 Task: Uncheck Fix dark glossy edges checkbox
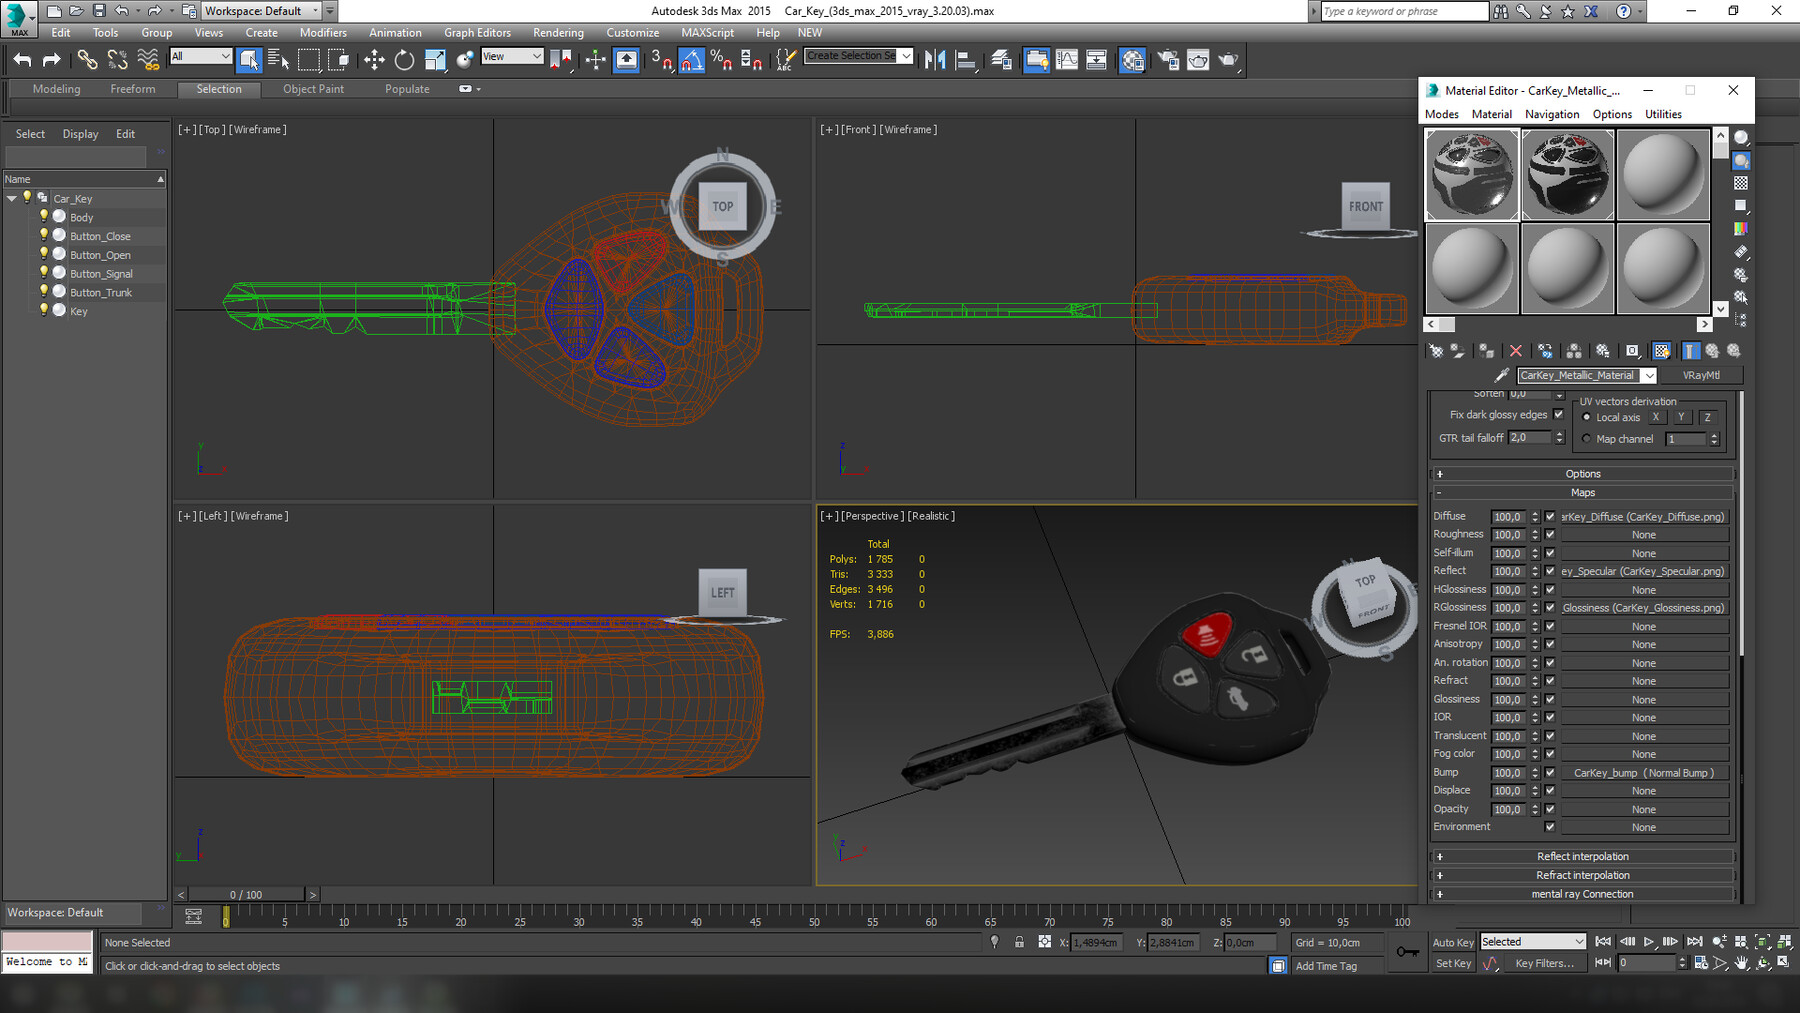pos(1558,415)
